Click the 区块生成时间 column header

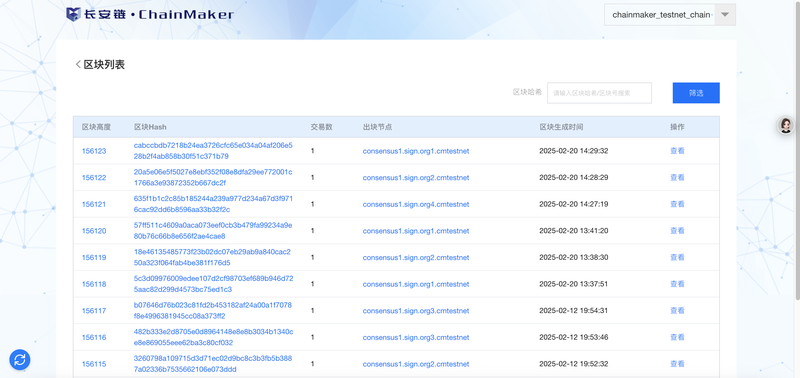click(x=561, y=127)
